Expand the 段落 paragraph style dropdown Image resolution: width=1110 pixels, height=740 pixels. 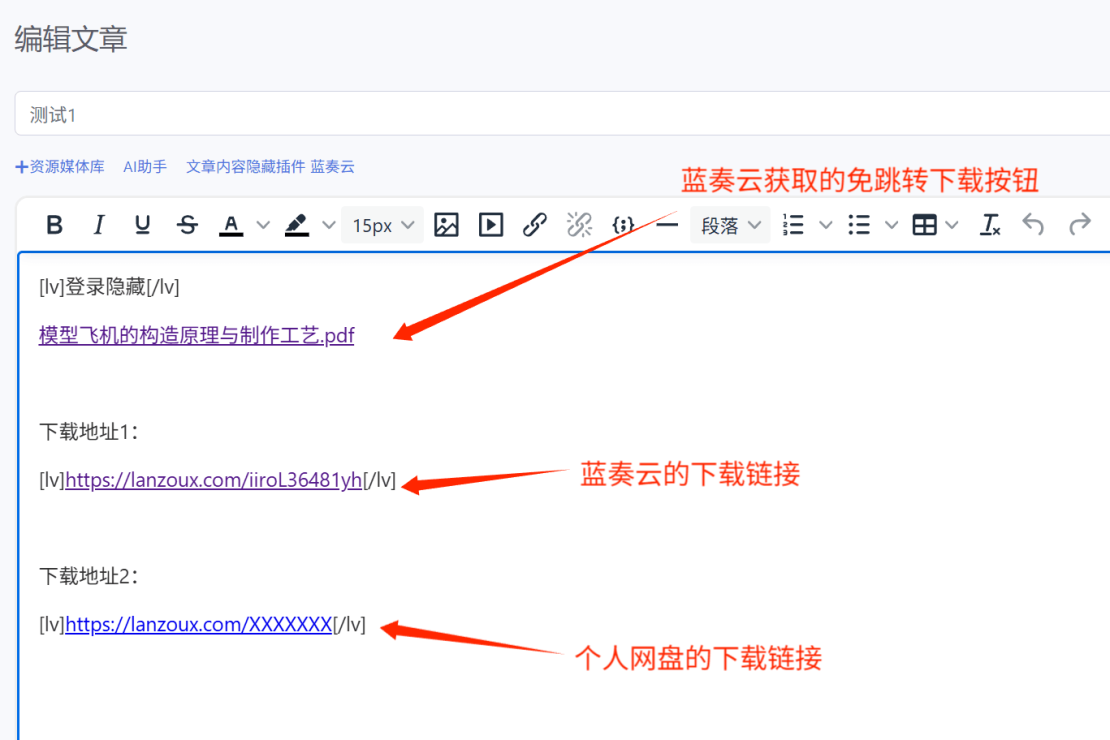pos(730,224)
